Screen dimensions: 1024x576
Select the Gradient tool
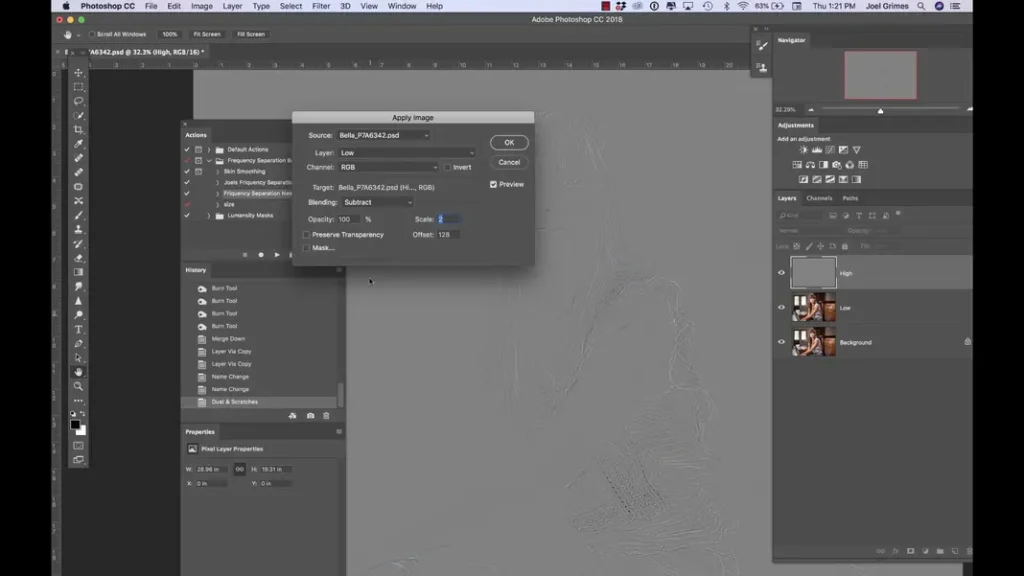pos(78,272)
